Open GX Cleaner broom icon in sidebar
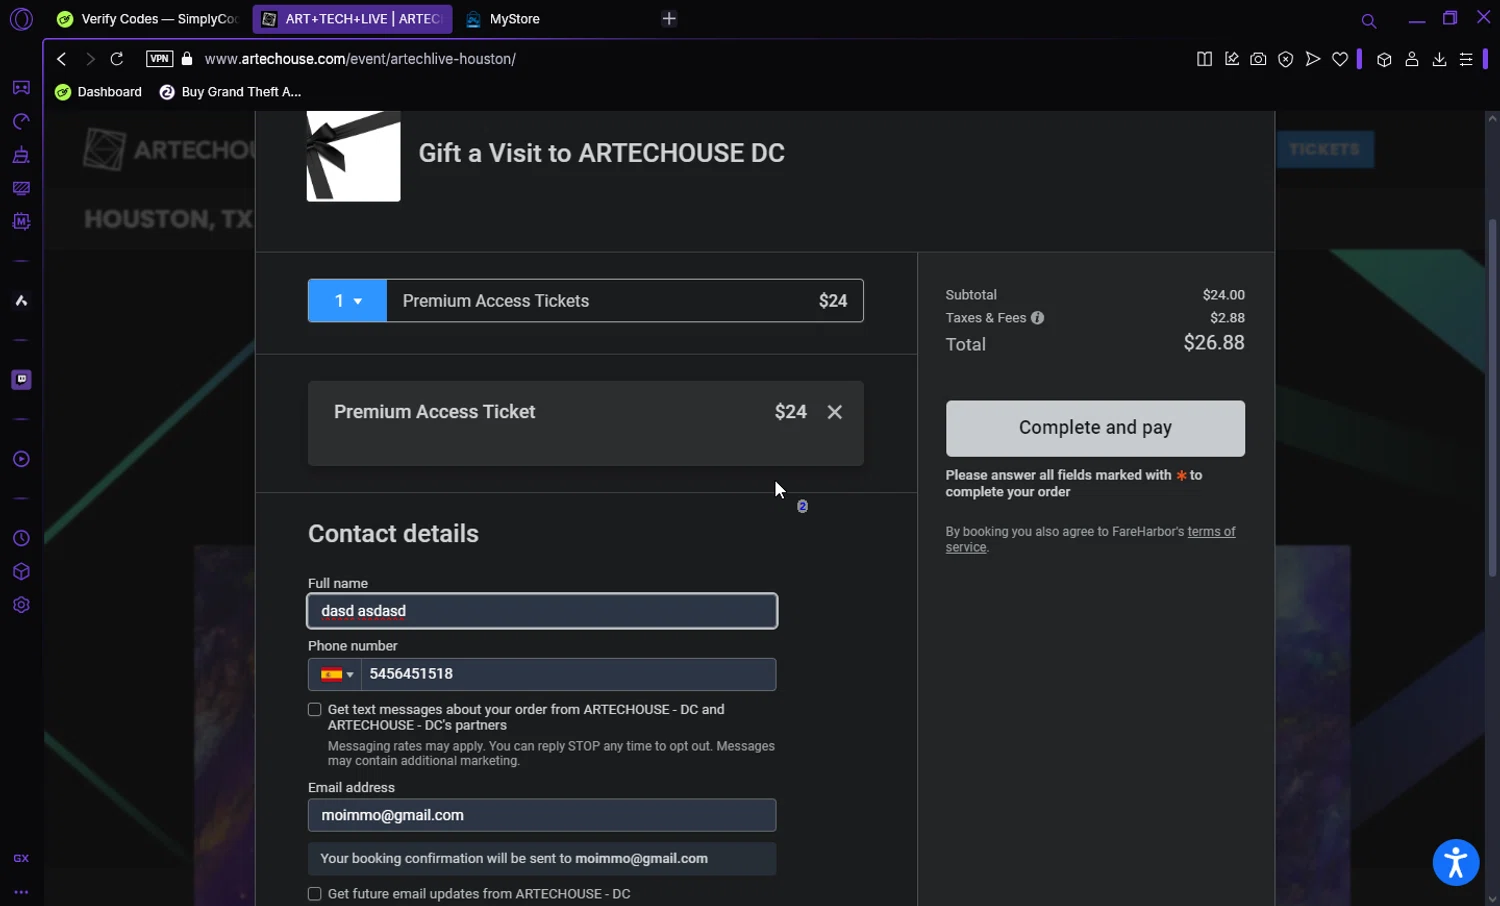 click(x=21, y=155)
